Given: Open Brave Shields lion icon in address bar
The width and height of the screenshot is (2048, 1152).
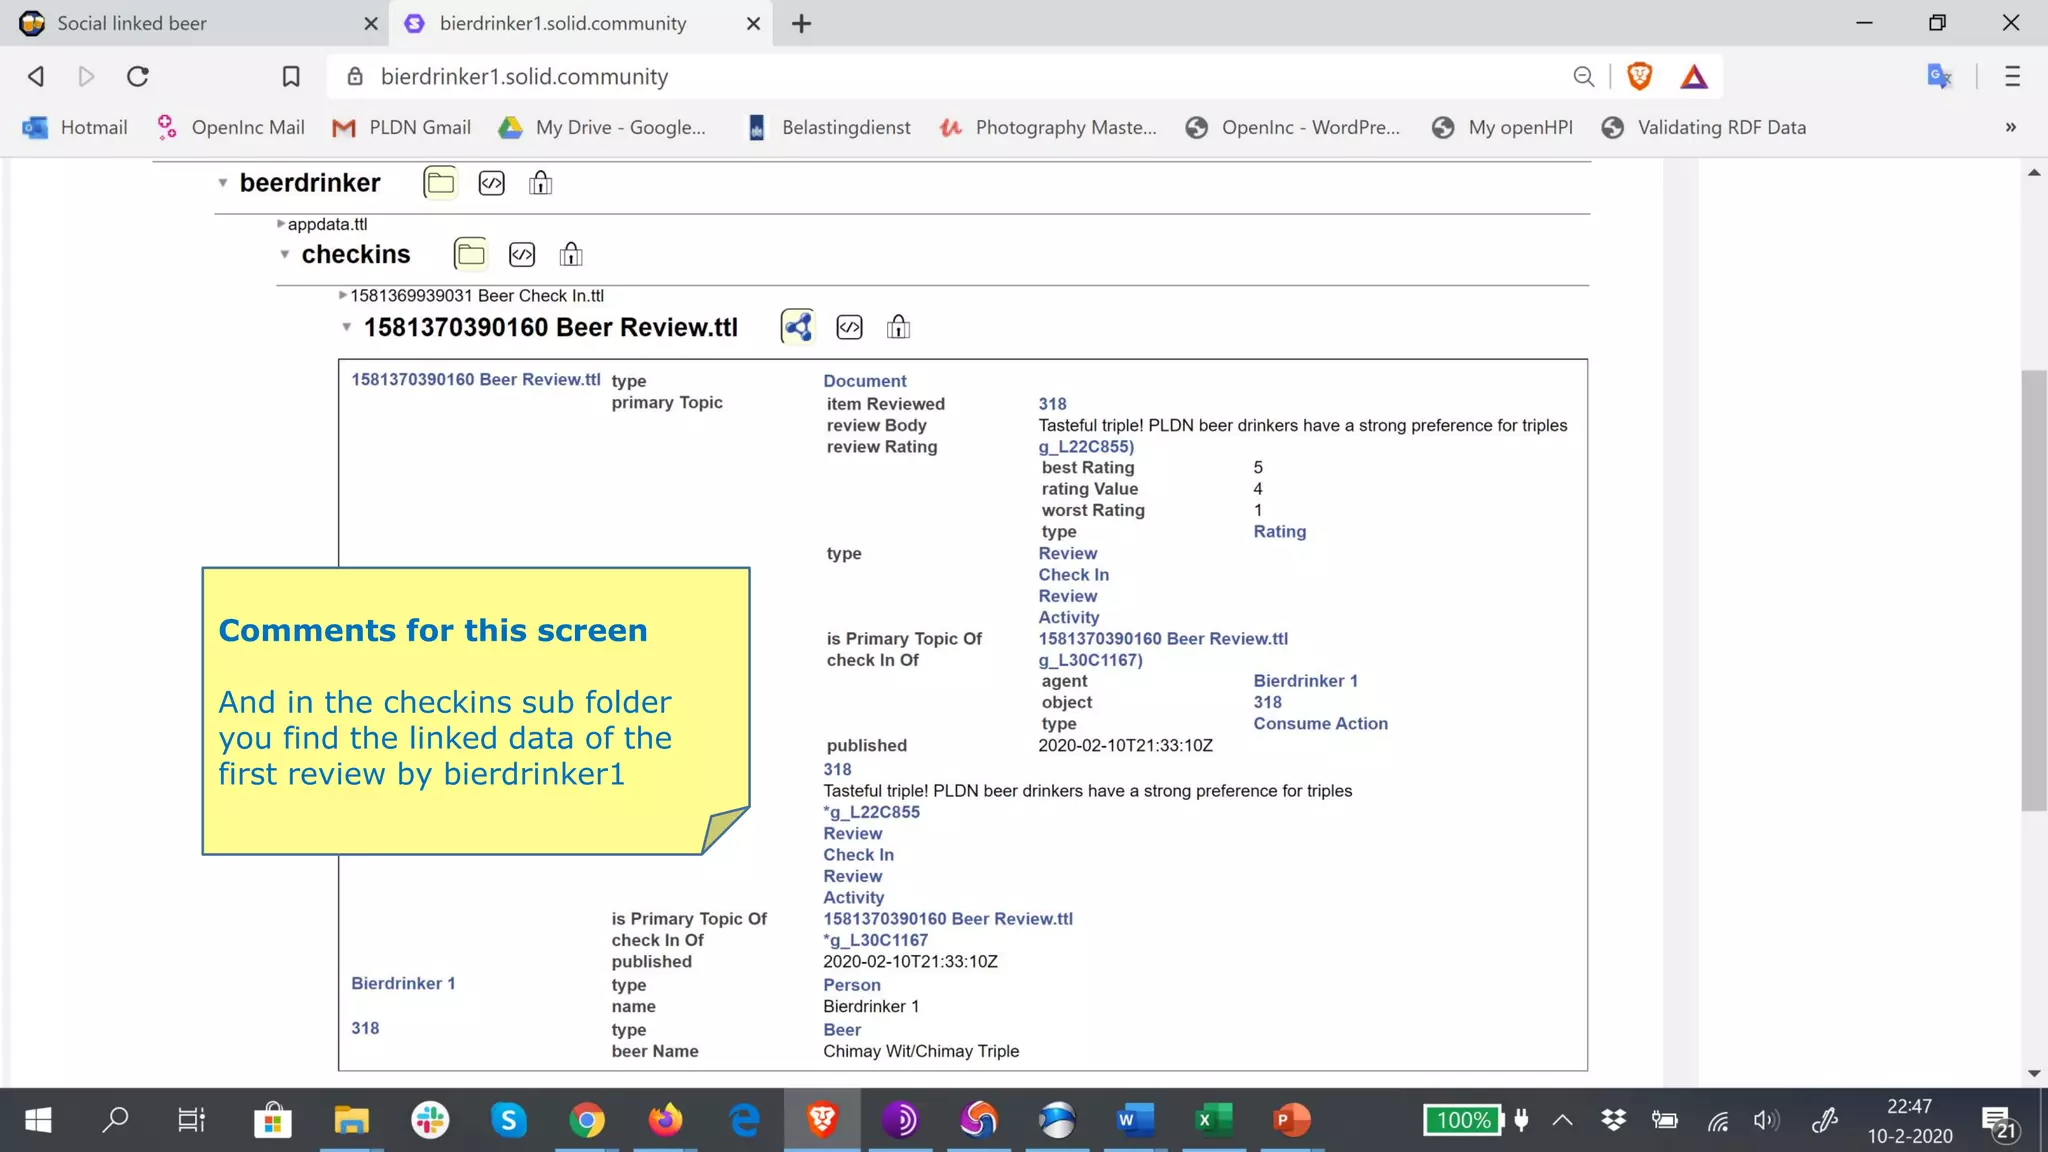Looking at the screenshot, I should (1640, 76).
